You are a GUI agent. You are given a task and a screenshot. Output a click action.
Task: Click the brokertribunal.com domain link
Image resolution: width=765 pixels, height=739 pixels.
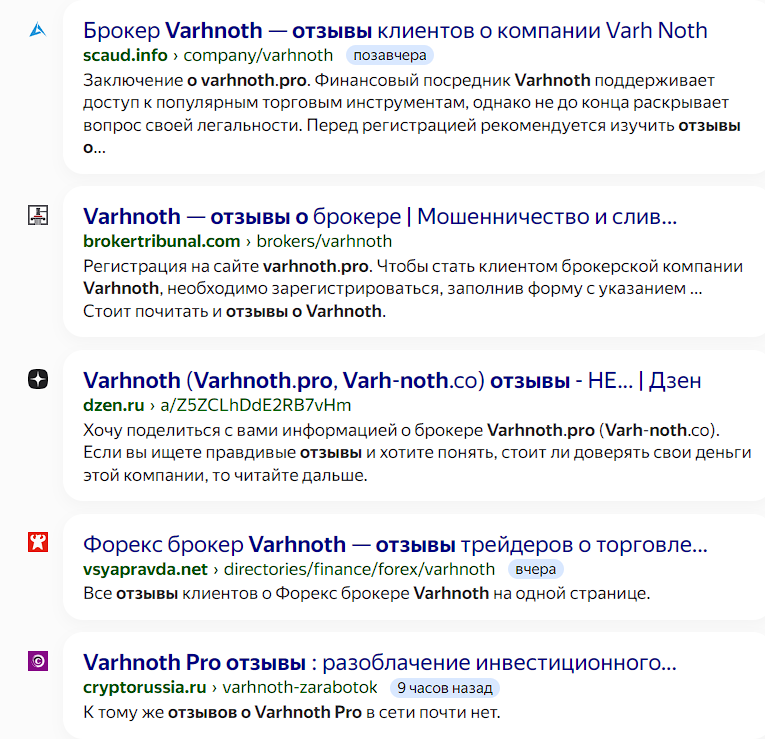[162, 241]
